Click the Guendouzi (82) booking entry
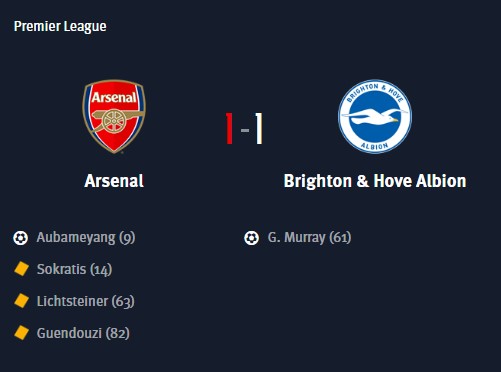Screen dimensions: 501x372 point(83,333)
